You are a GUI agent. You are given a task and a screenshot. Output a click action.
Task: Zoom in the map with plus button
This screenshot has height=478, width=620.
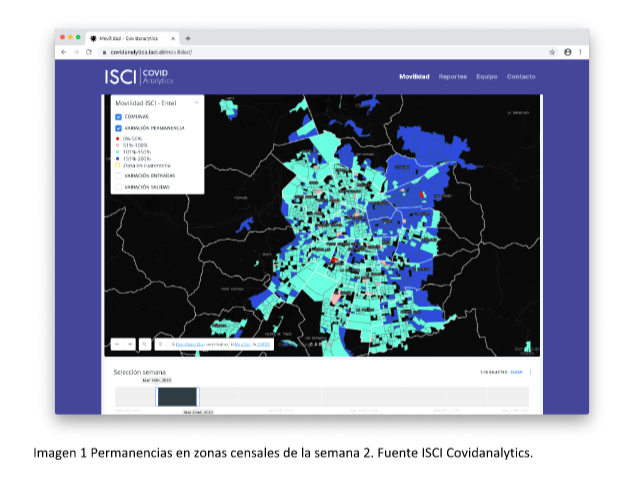(130, 344)
